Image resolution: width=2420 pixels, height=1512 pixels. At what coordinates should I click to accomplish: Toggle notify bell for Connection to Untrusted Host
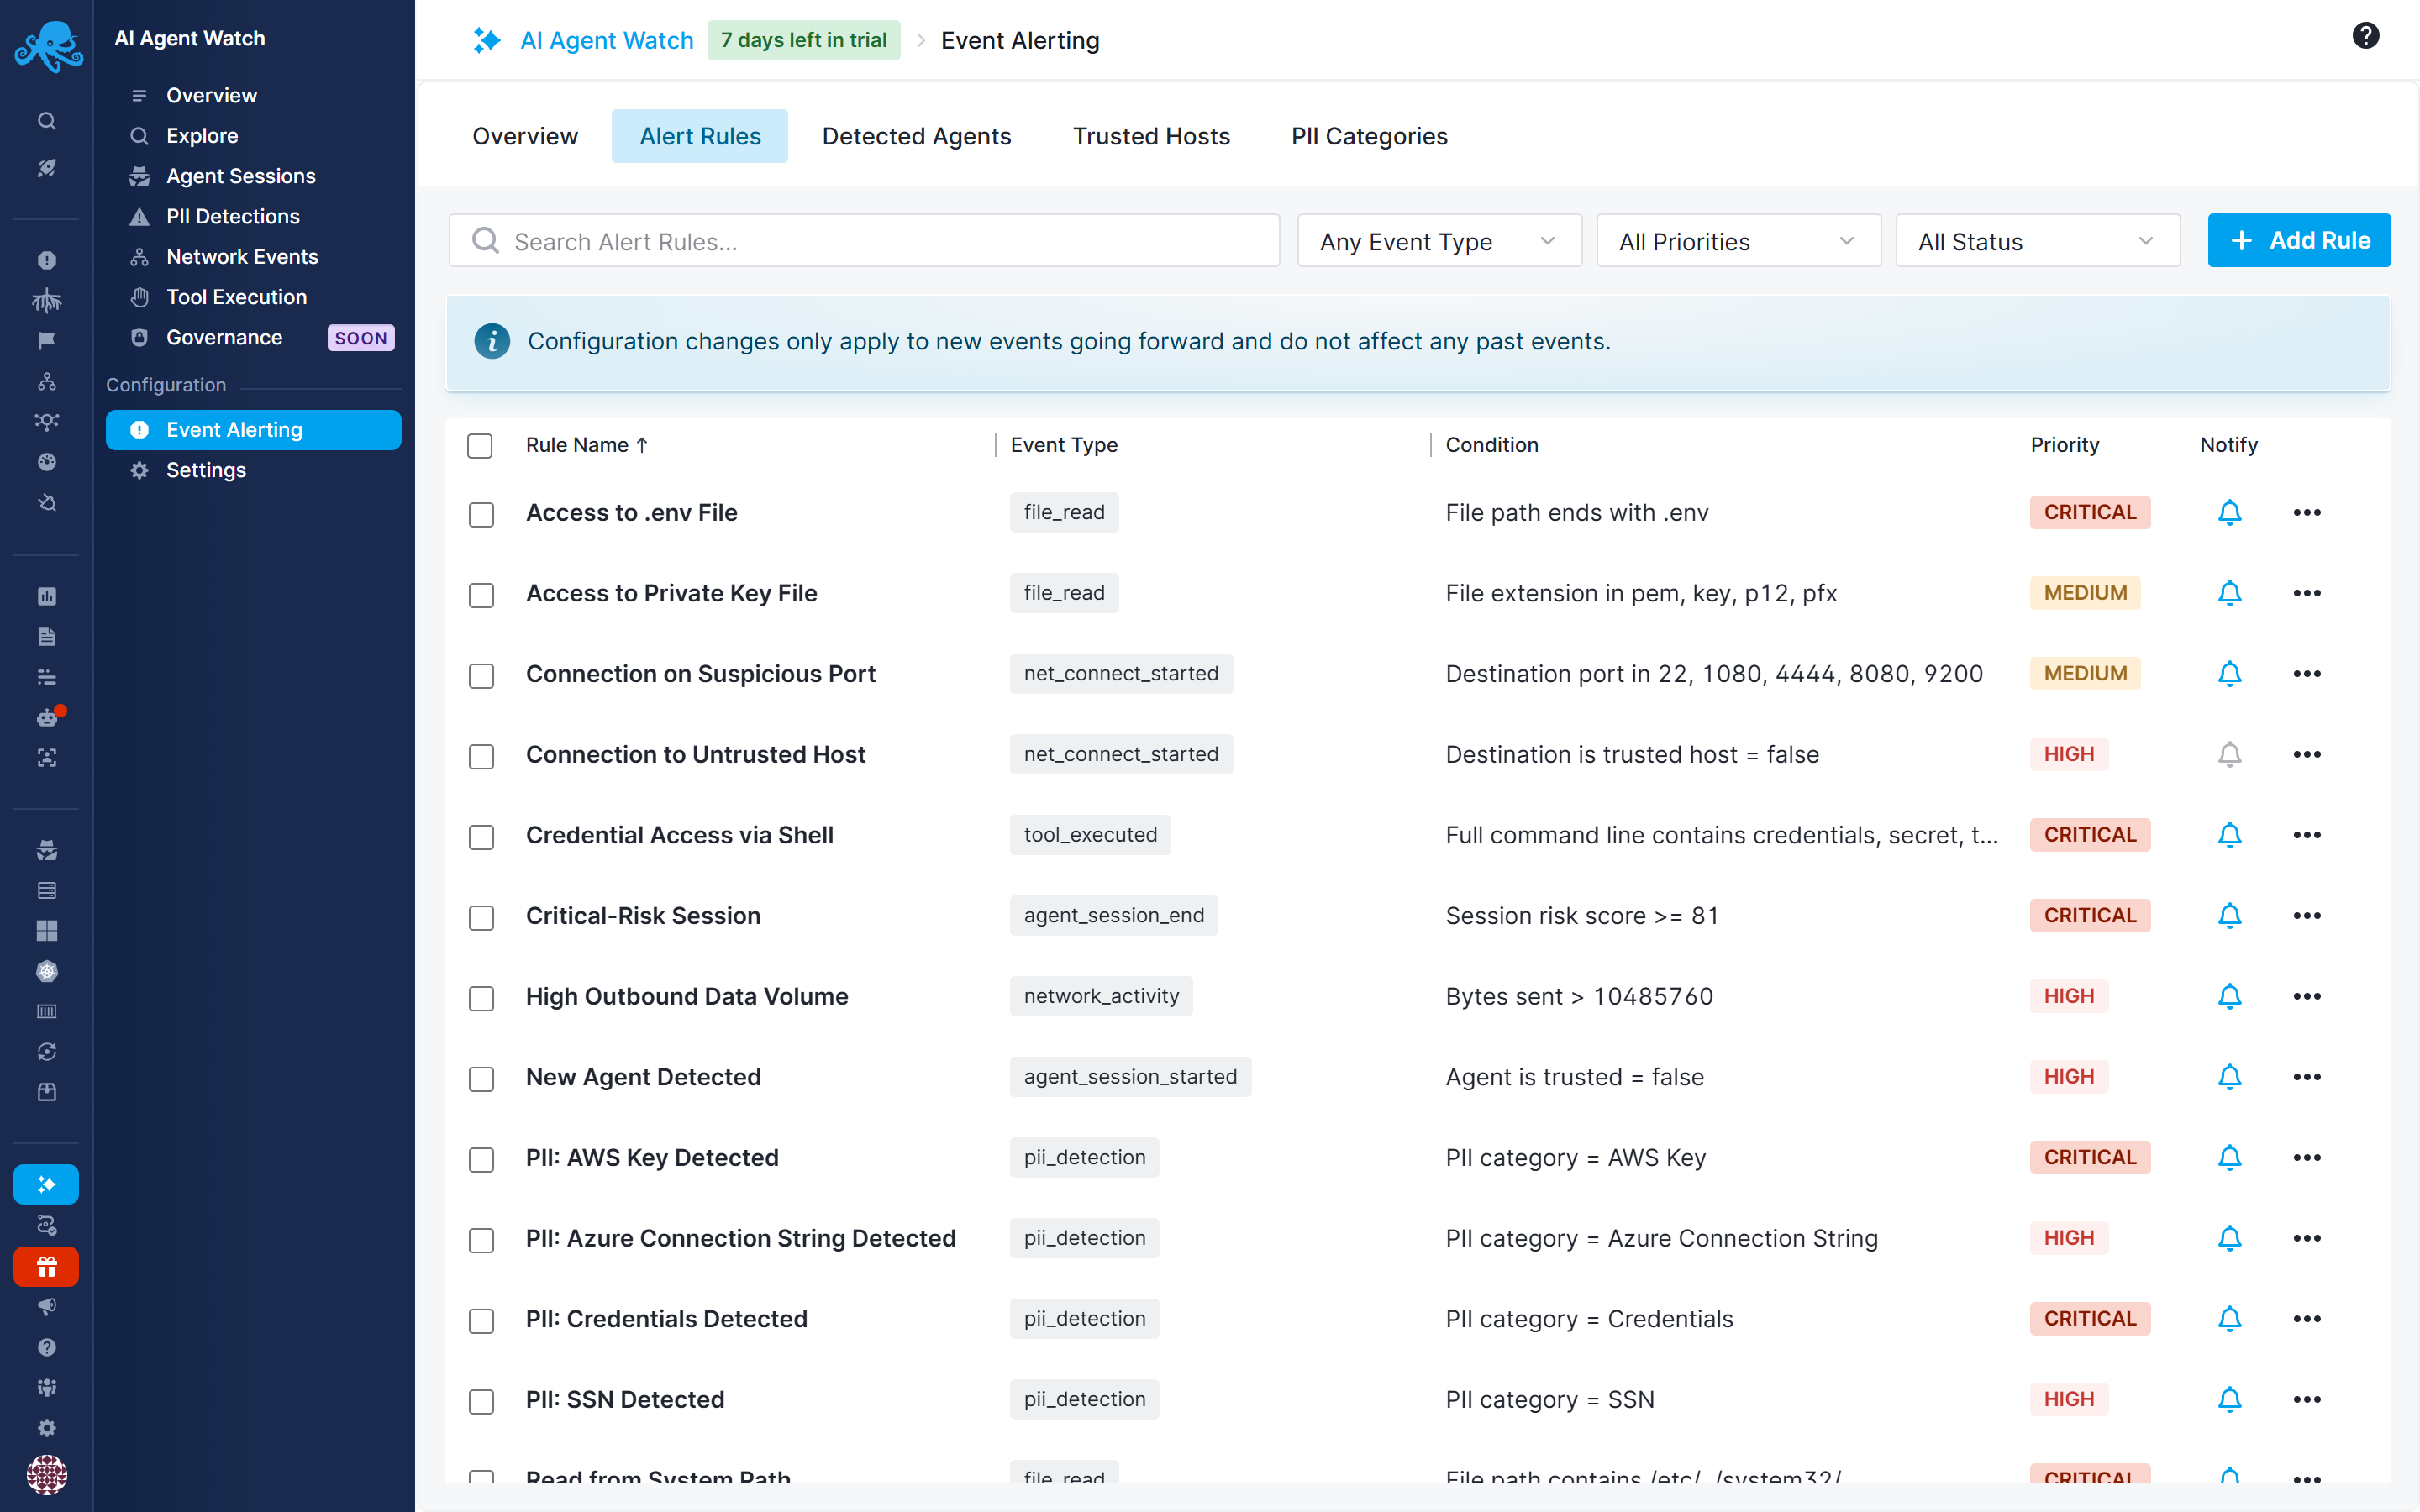click(2229, 754)
